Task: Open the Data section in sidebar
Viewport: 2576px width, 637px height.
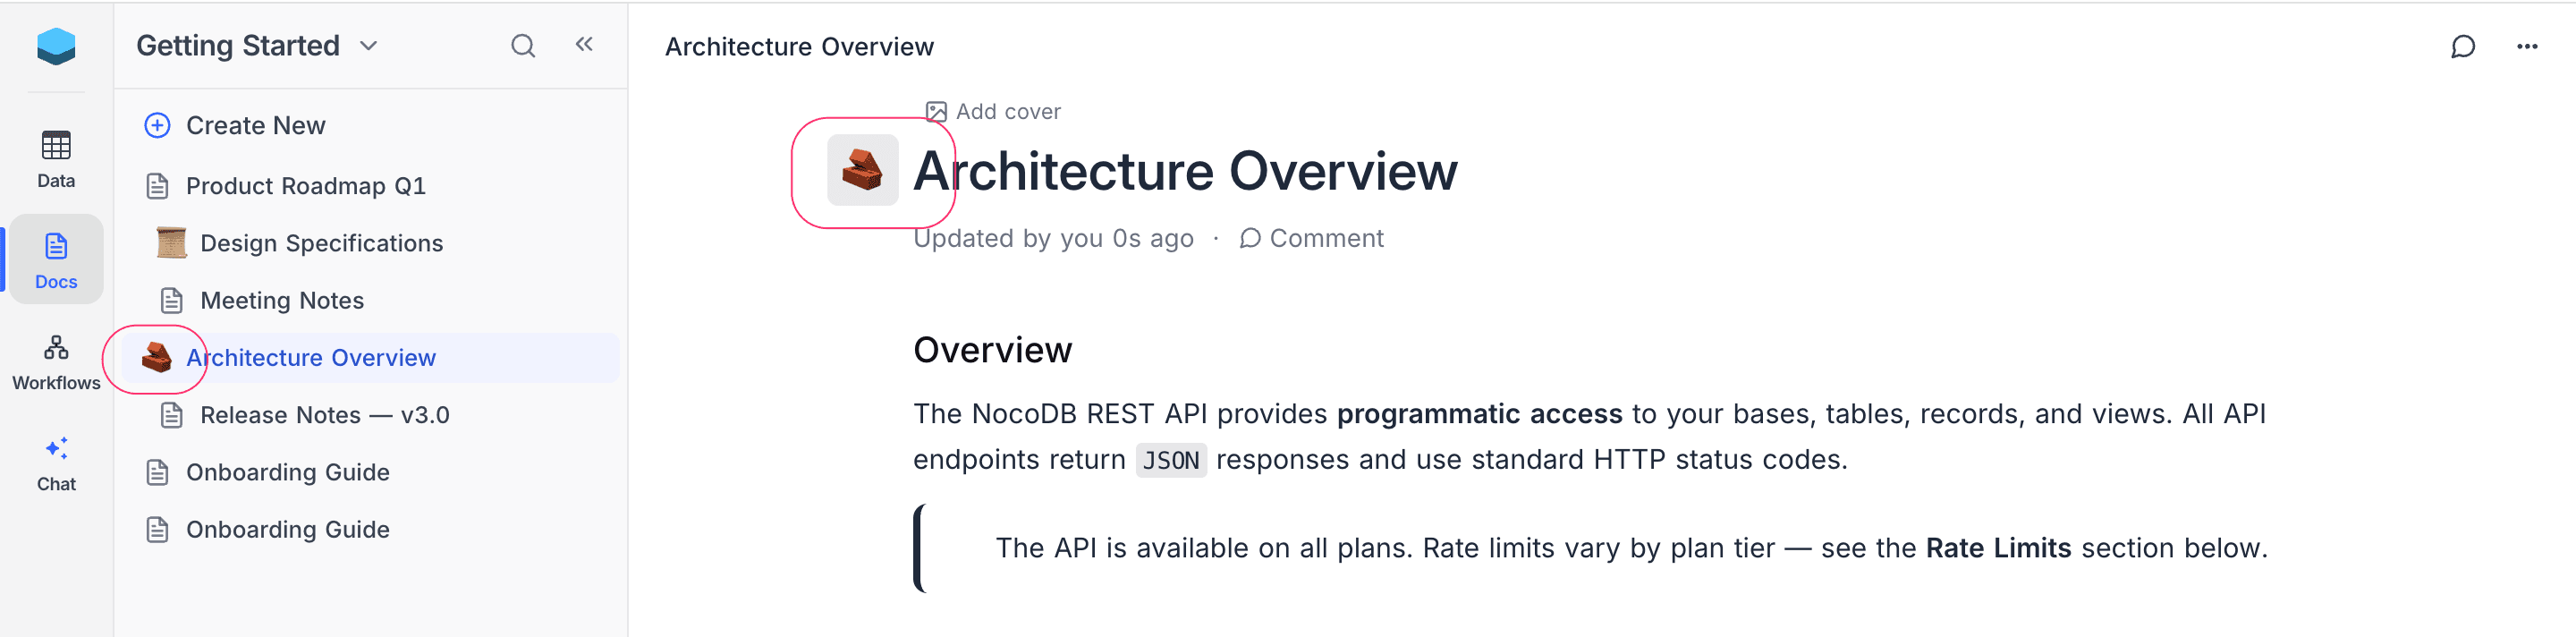Action: click(x=56, y=158)
